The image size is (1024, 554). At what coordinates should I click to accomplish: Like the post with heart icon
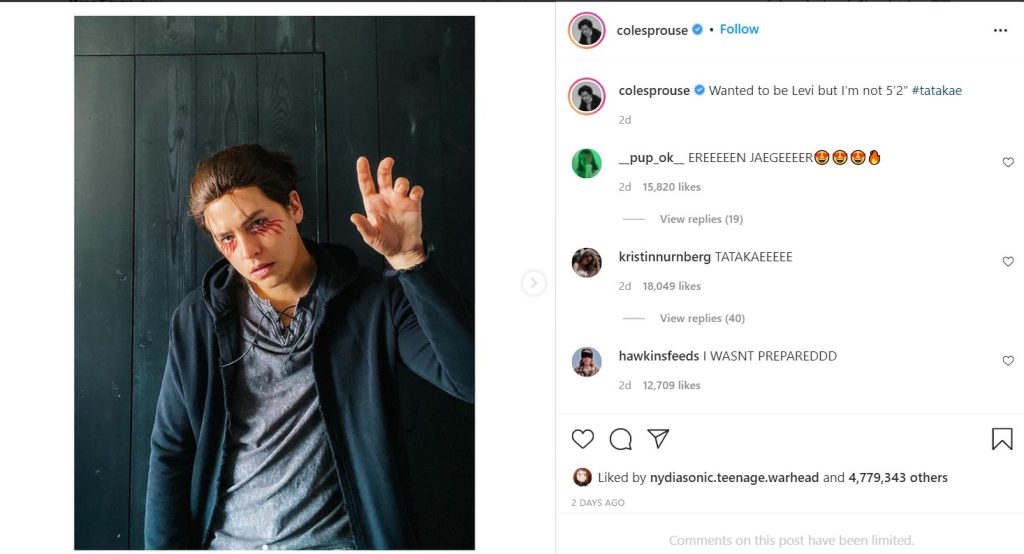582,439
